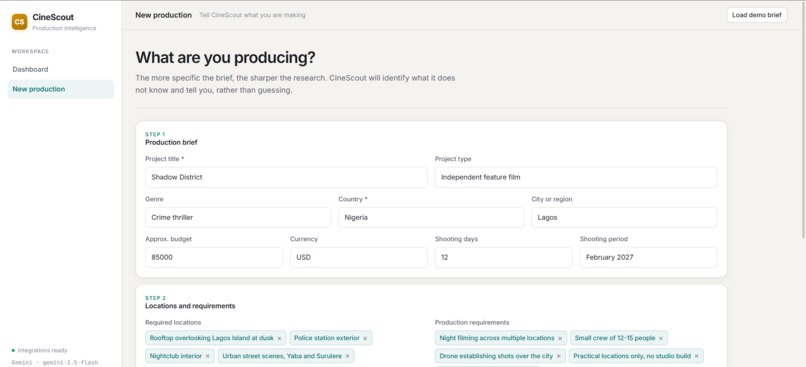Click the Shooting period field February 2027
806x367 pixels.
pyautogui.click(x=648, y=258)
